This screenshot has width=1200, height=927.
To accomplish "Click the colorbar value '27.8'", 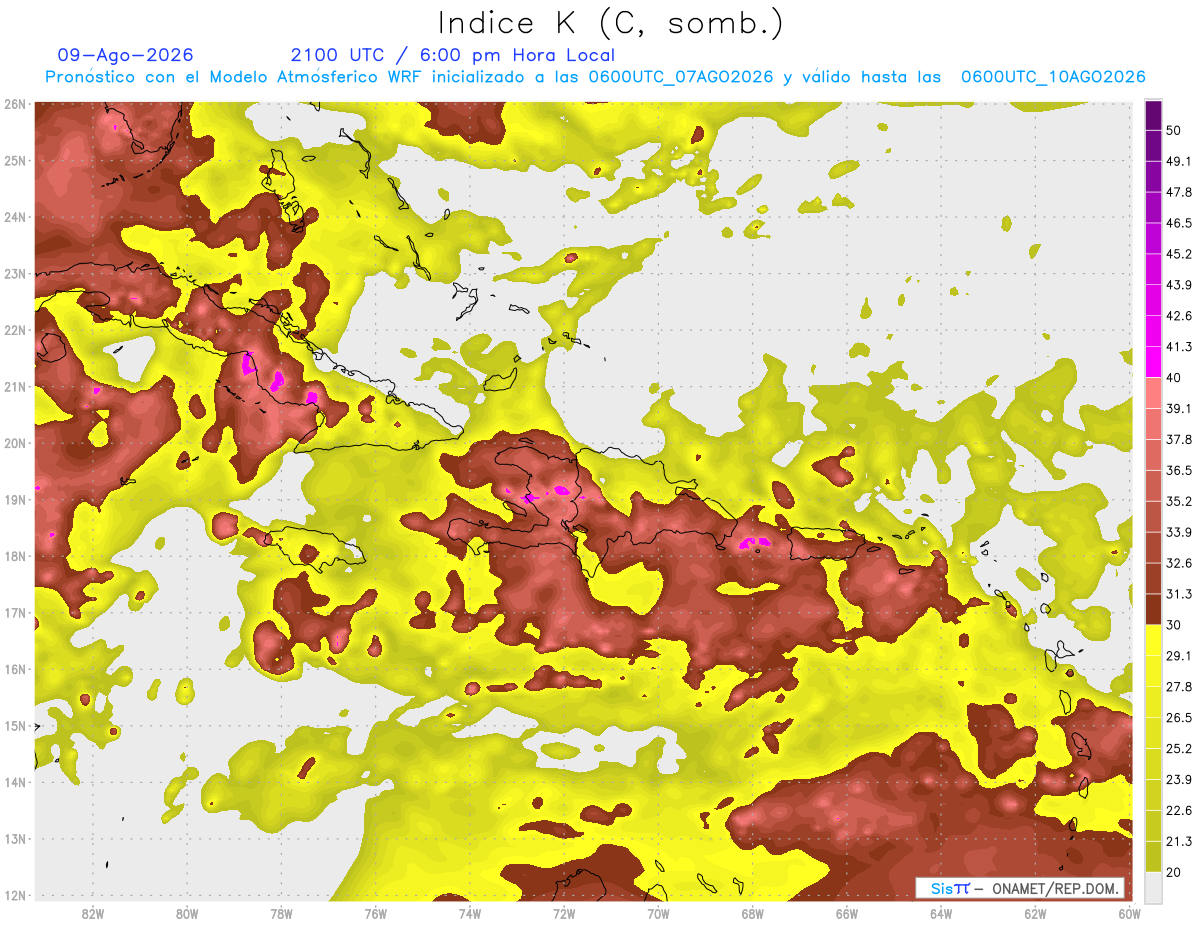I will tap(1179, 686).
